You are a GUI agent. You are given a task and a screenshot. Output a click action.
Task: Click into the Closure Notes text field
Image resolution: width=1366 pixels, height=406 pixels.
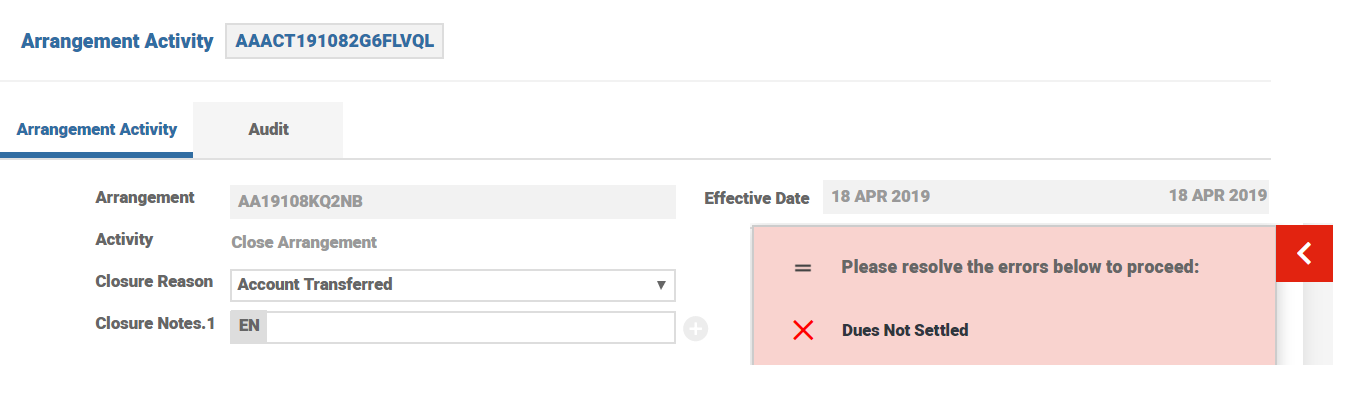470,328
